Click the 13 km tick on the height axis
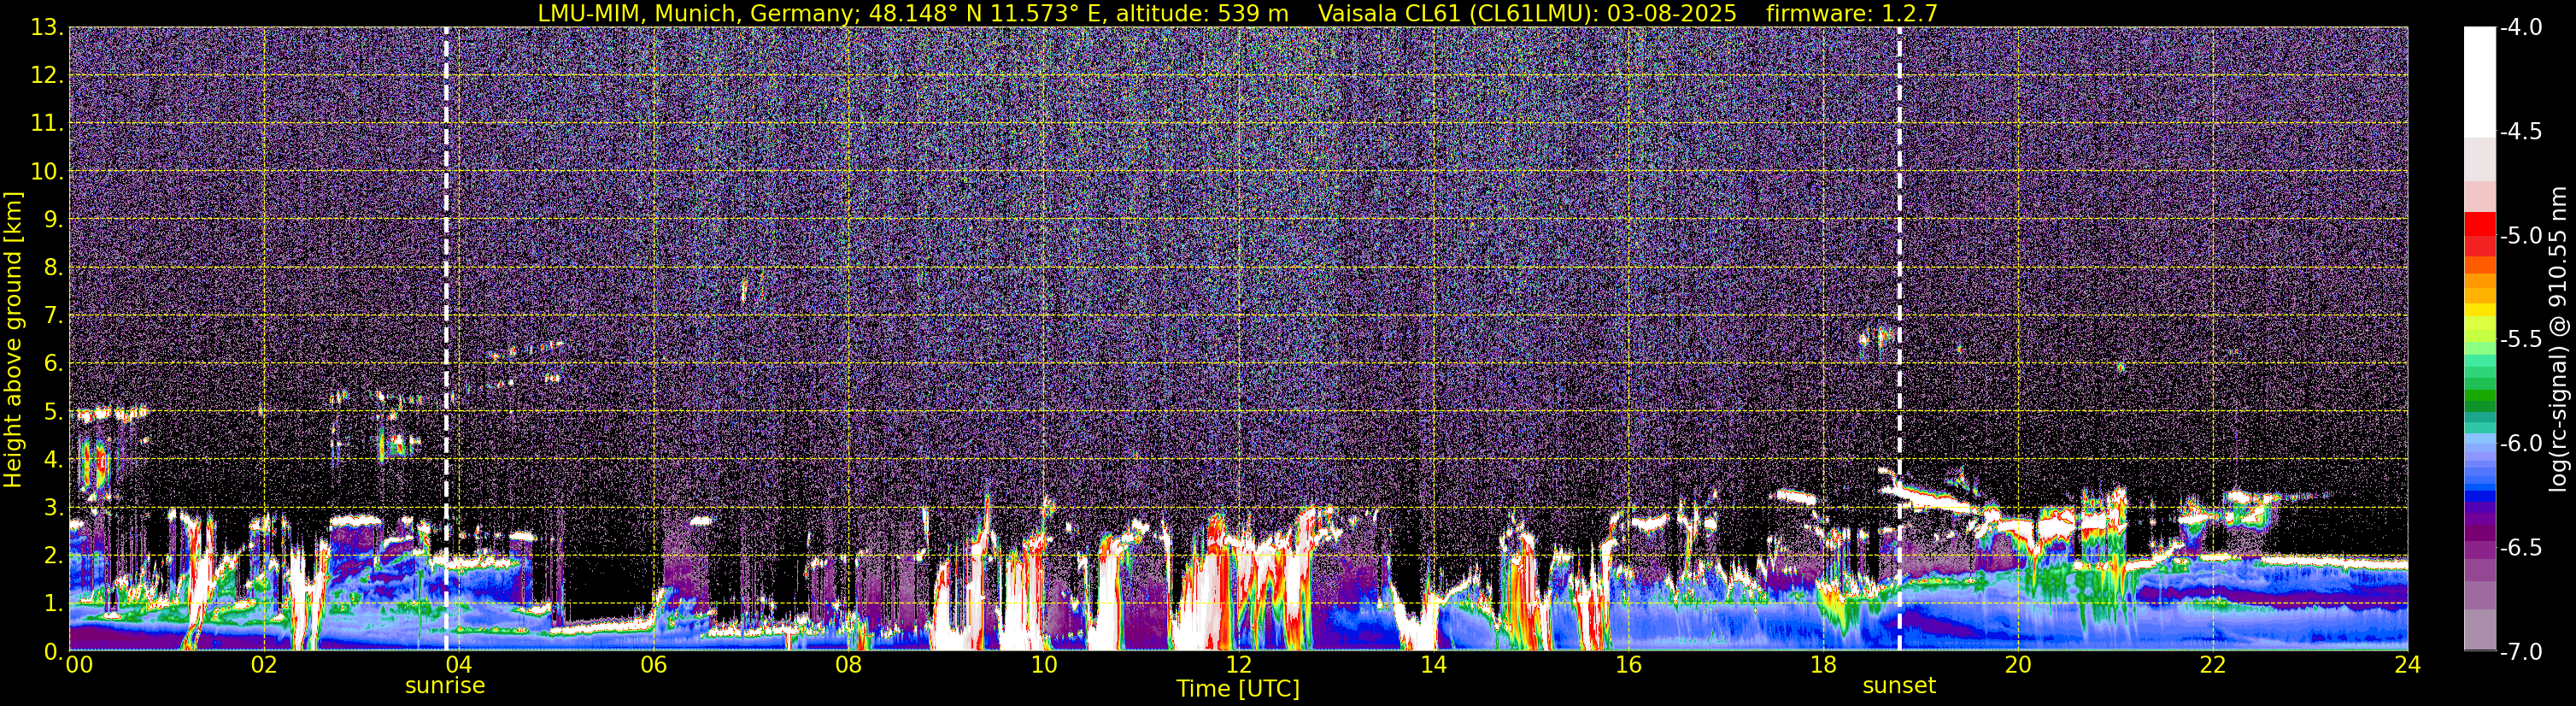Screen dimensions: 2576x706 (46, 28)
